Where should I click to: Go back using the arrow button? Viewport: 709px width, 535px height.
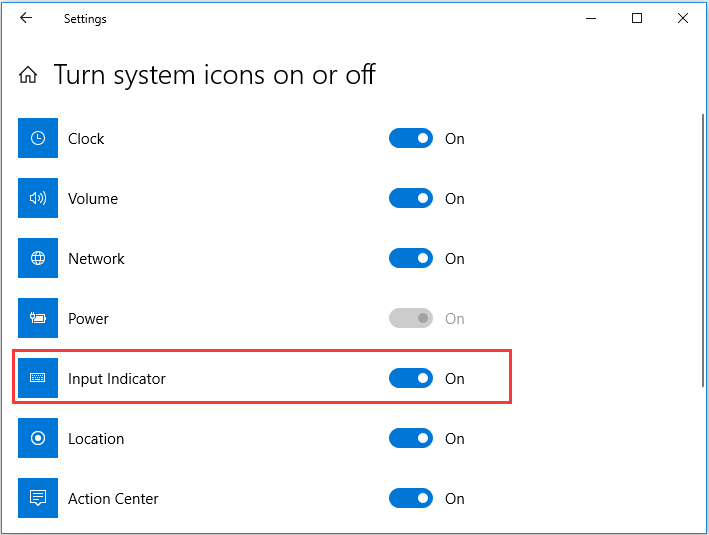tap(26, 18)
